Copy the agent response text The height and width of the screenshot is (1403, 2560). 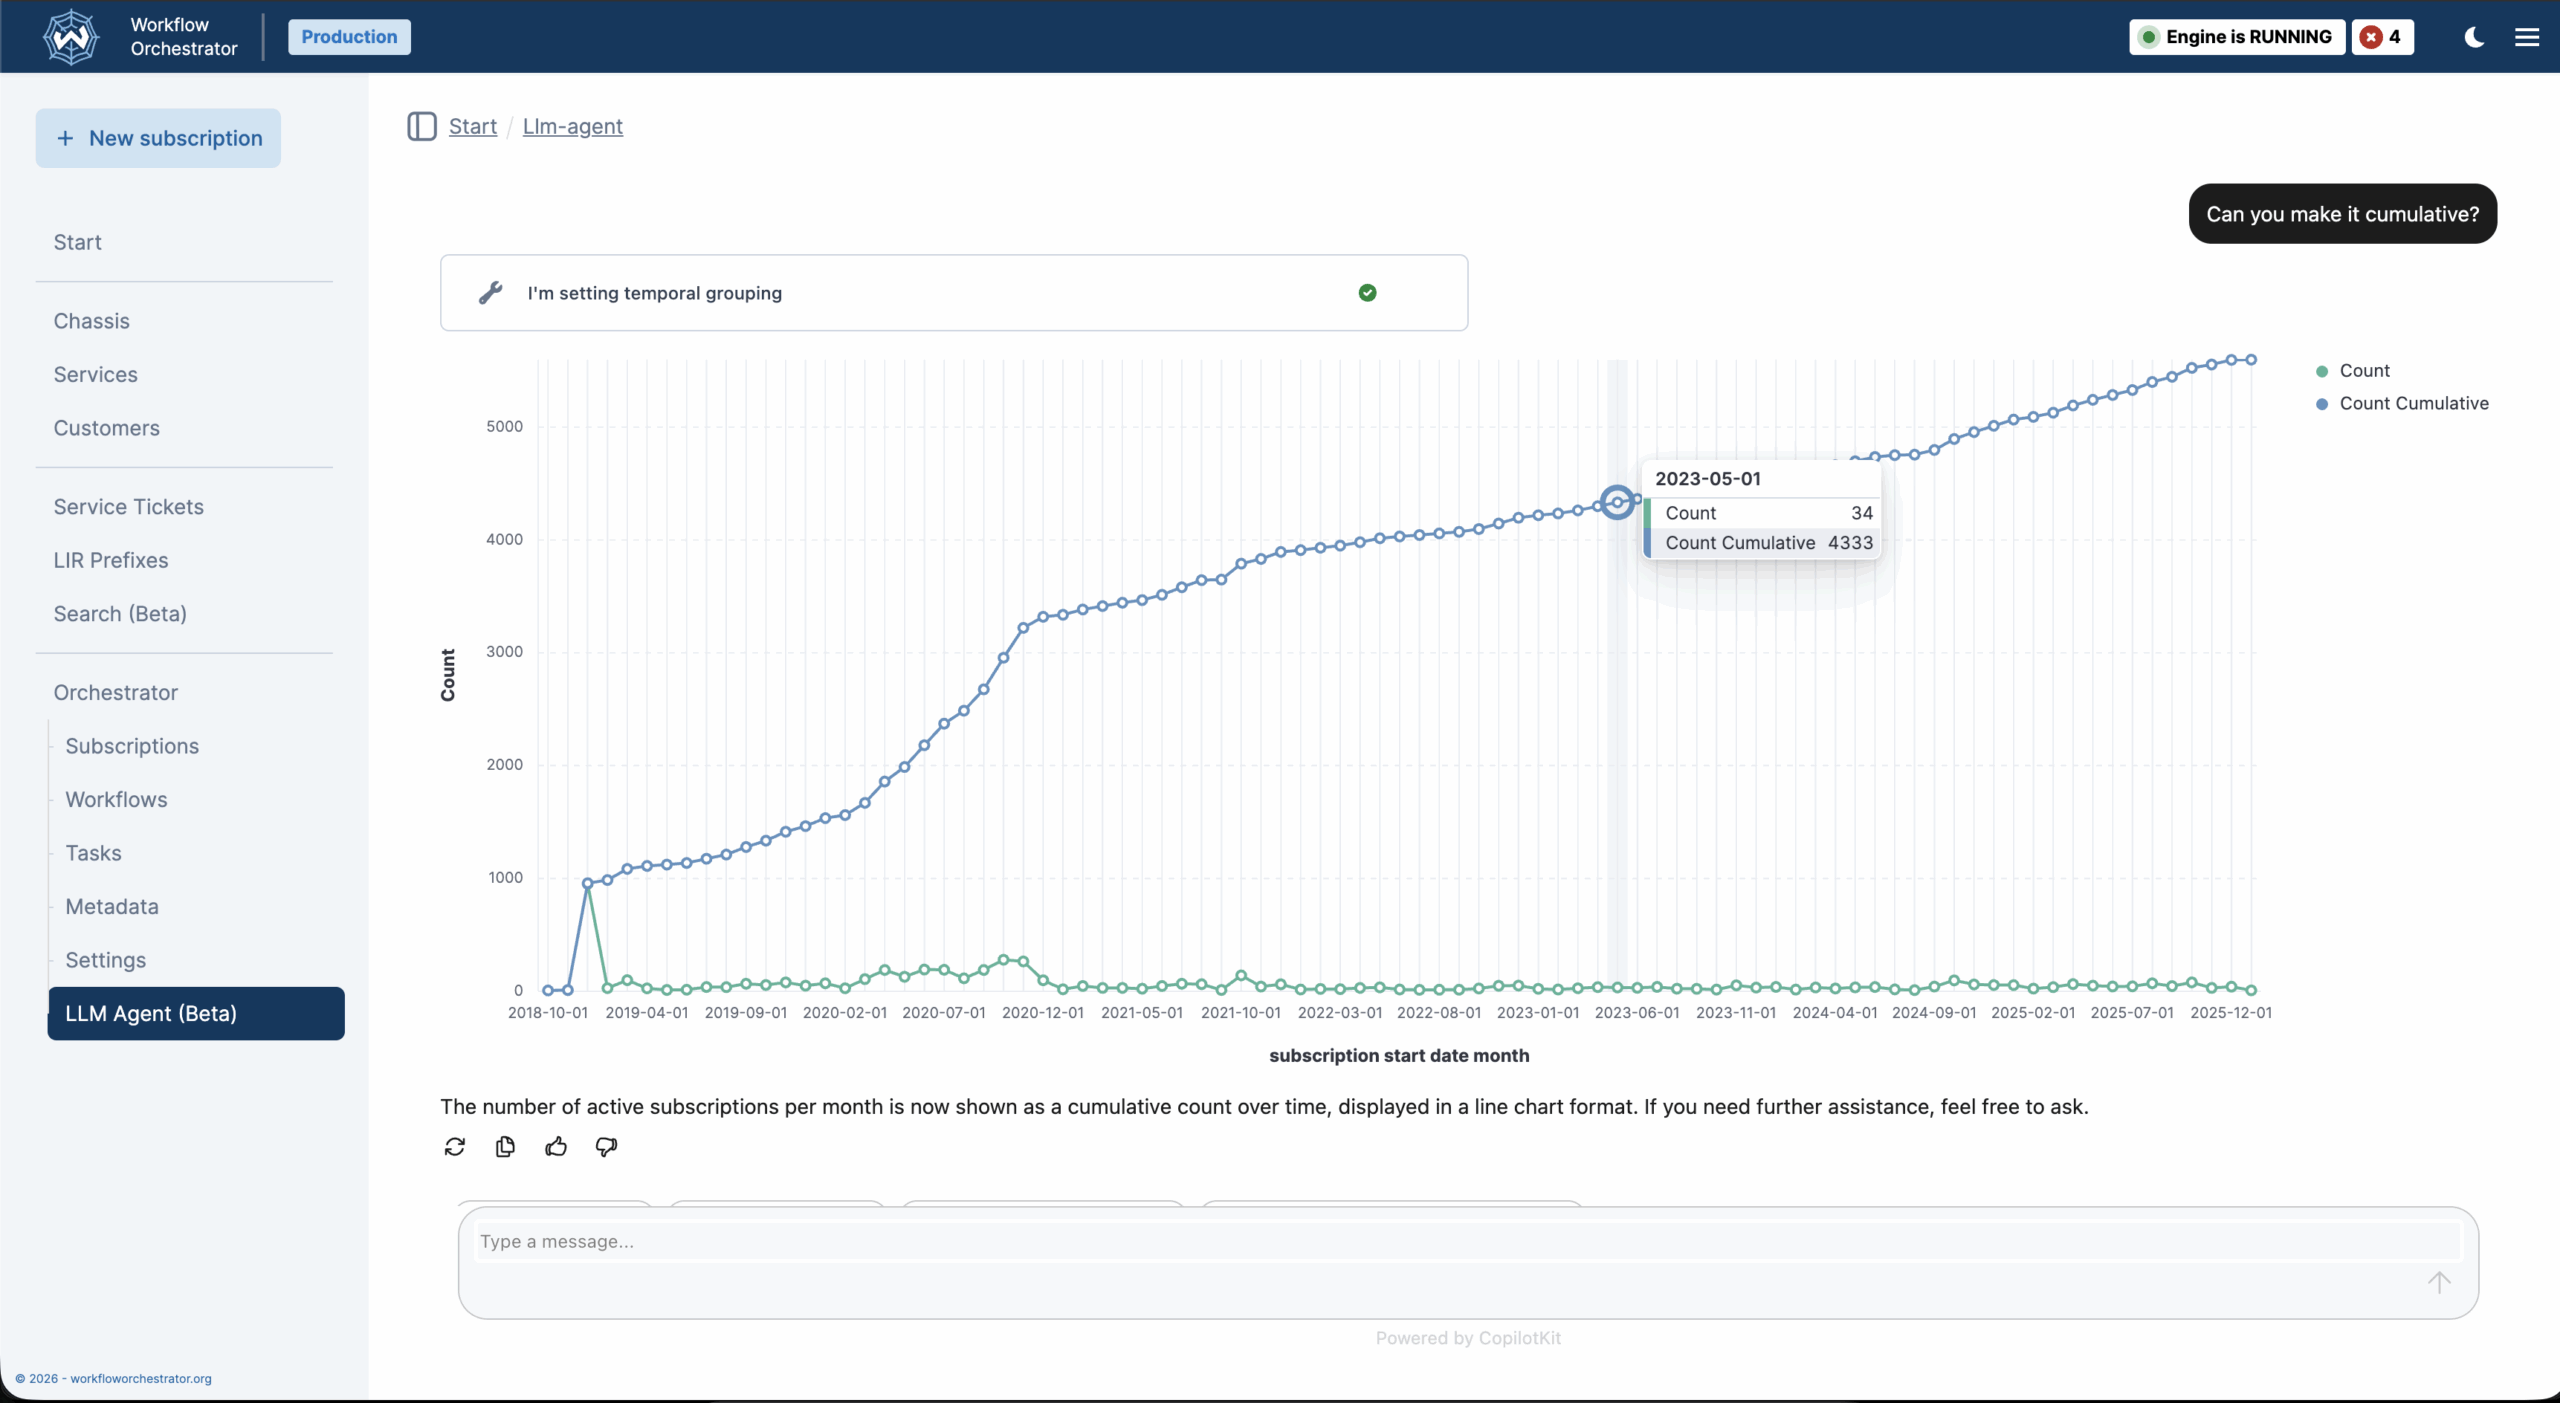[x=505, y=1146]
